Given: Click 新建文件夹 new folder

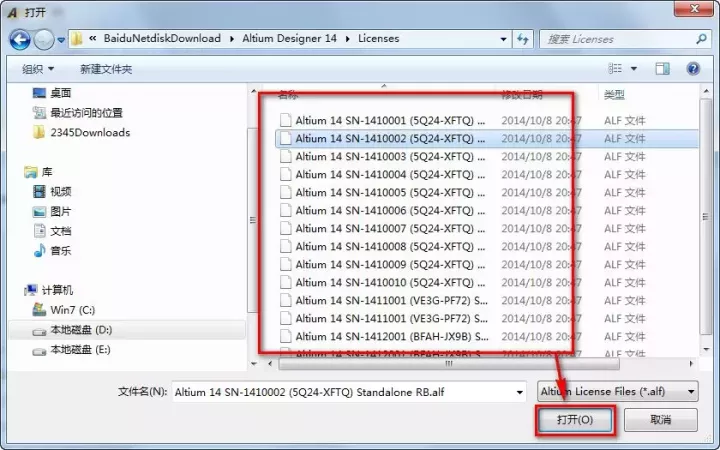Looking at the screenshot, I should coord(106,69).
